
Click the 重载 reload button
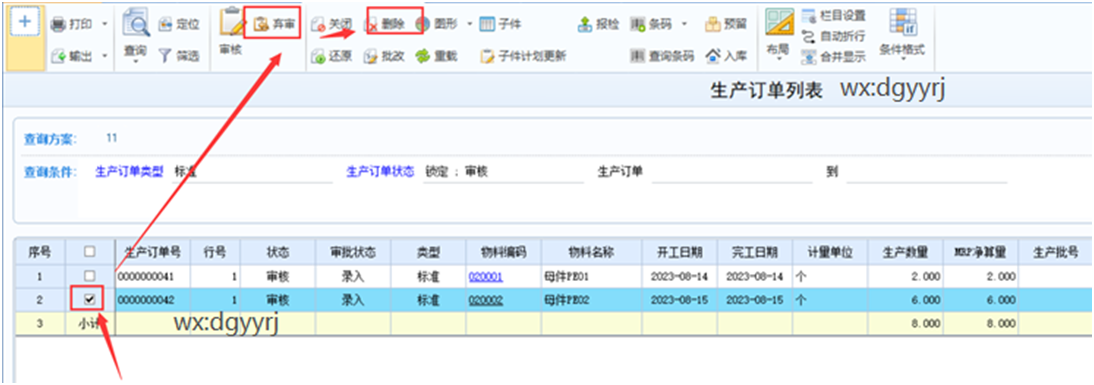(437, 56)
